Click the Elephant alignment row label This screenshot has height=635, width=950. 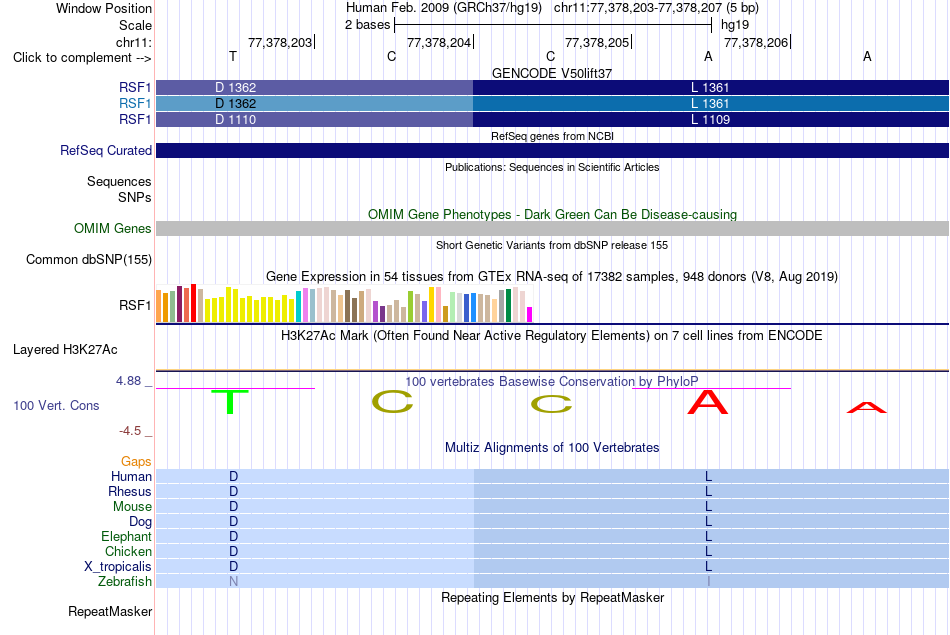point(127,536)
